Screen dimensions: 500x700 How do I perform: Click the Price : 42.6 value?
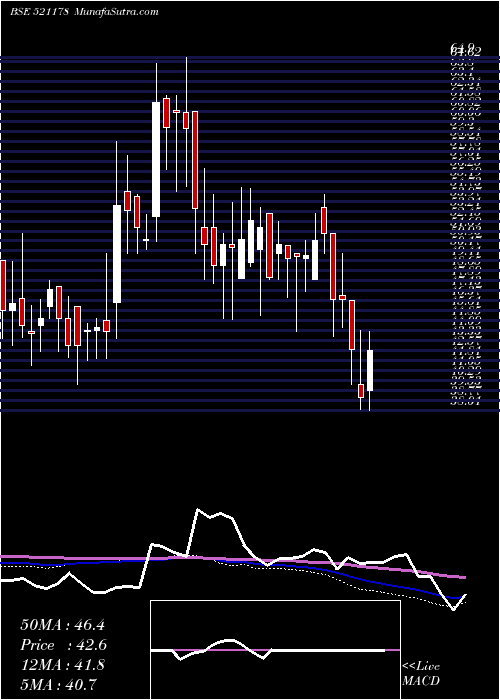click(x=63, y=645)
